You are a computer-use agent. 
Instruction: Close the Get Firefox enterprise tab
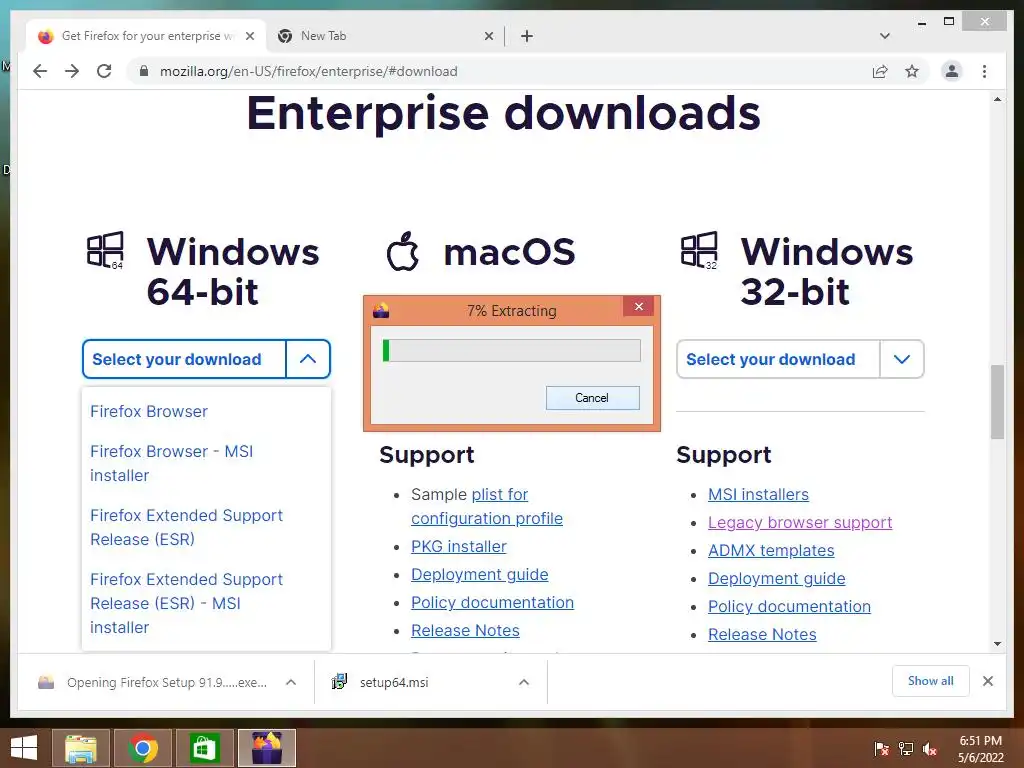point(249,36)
